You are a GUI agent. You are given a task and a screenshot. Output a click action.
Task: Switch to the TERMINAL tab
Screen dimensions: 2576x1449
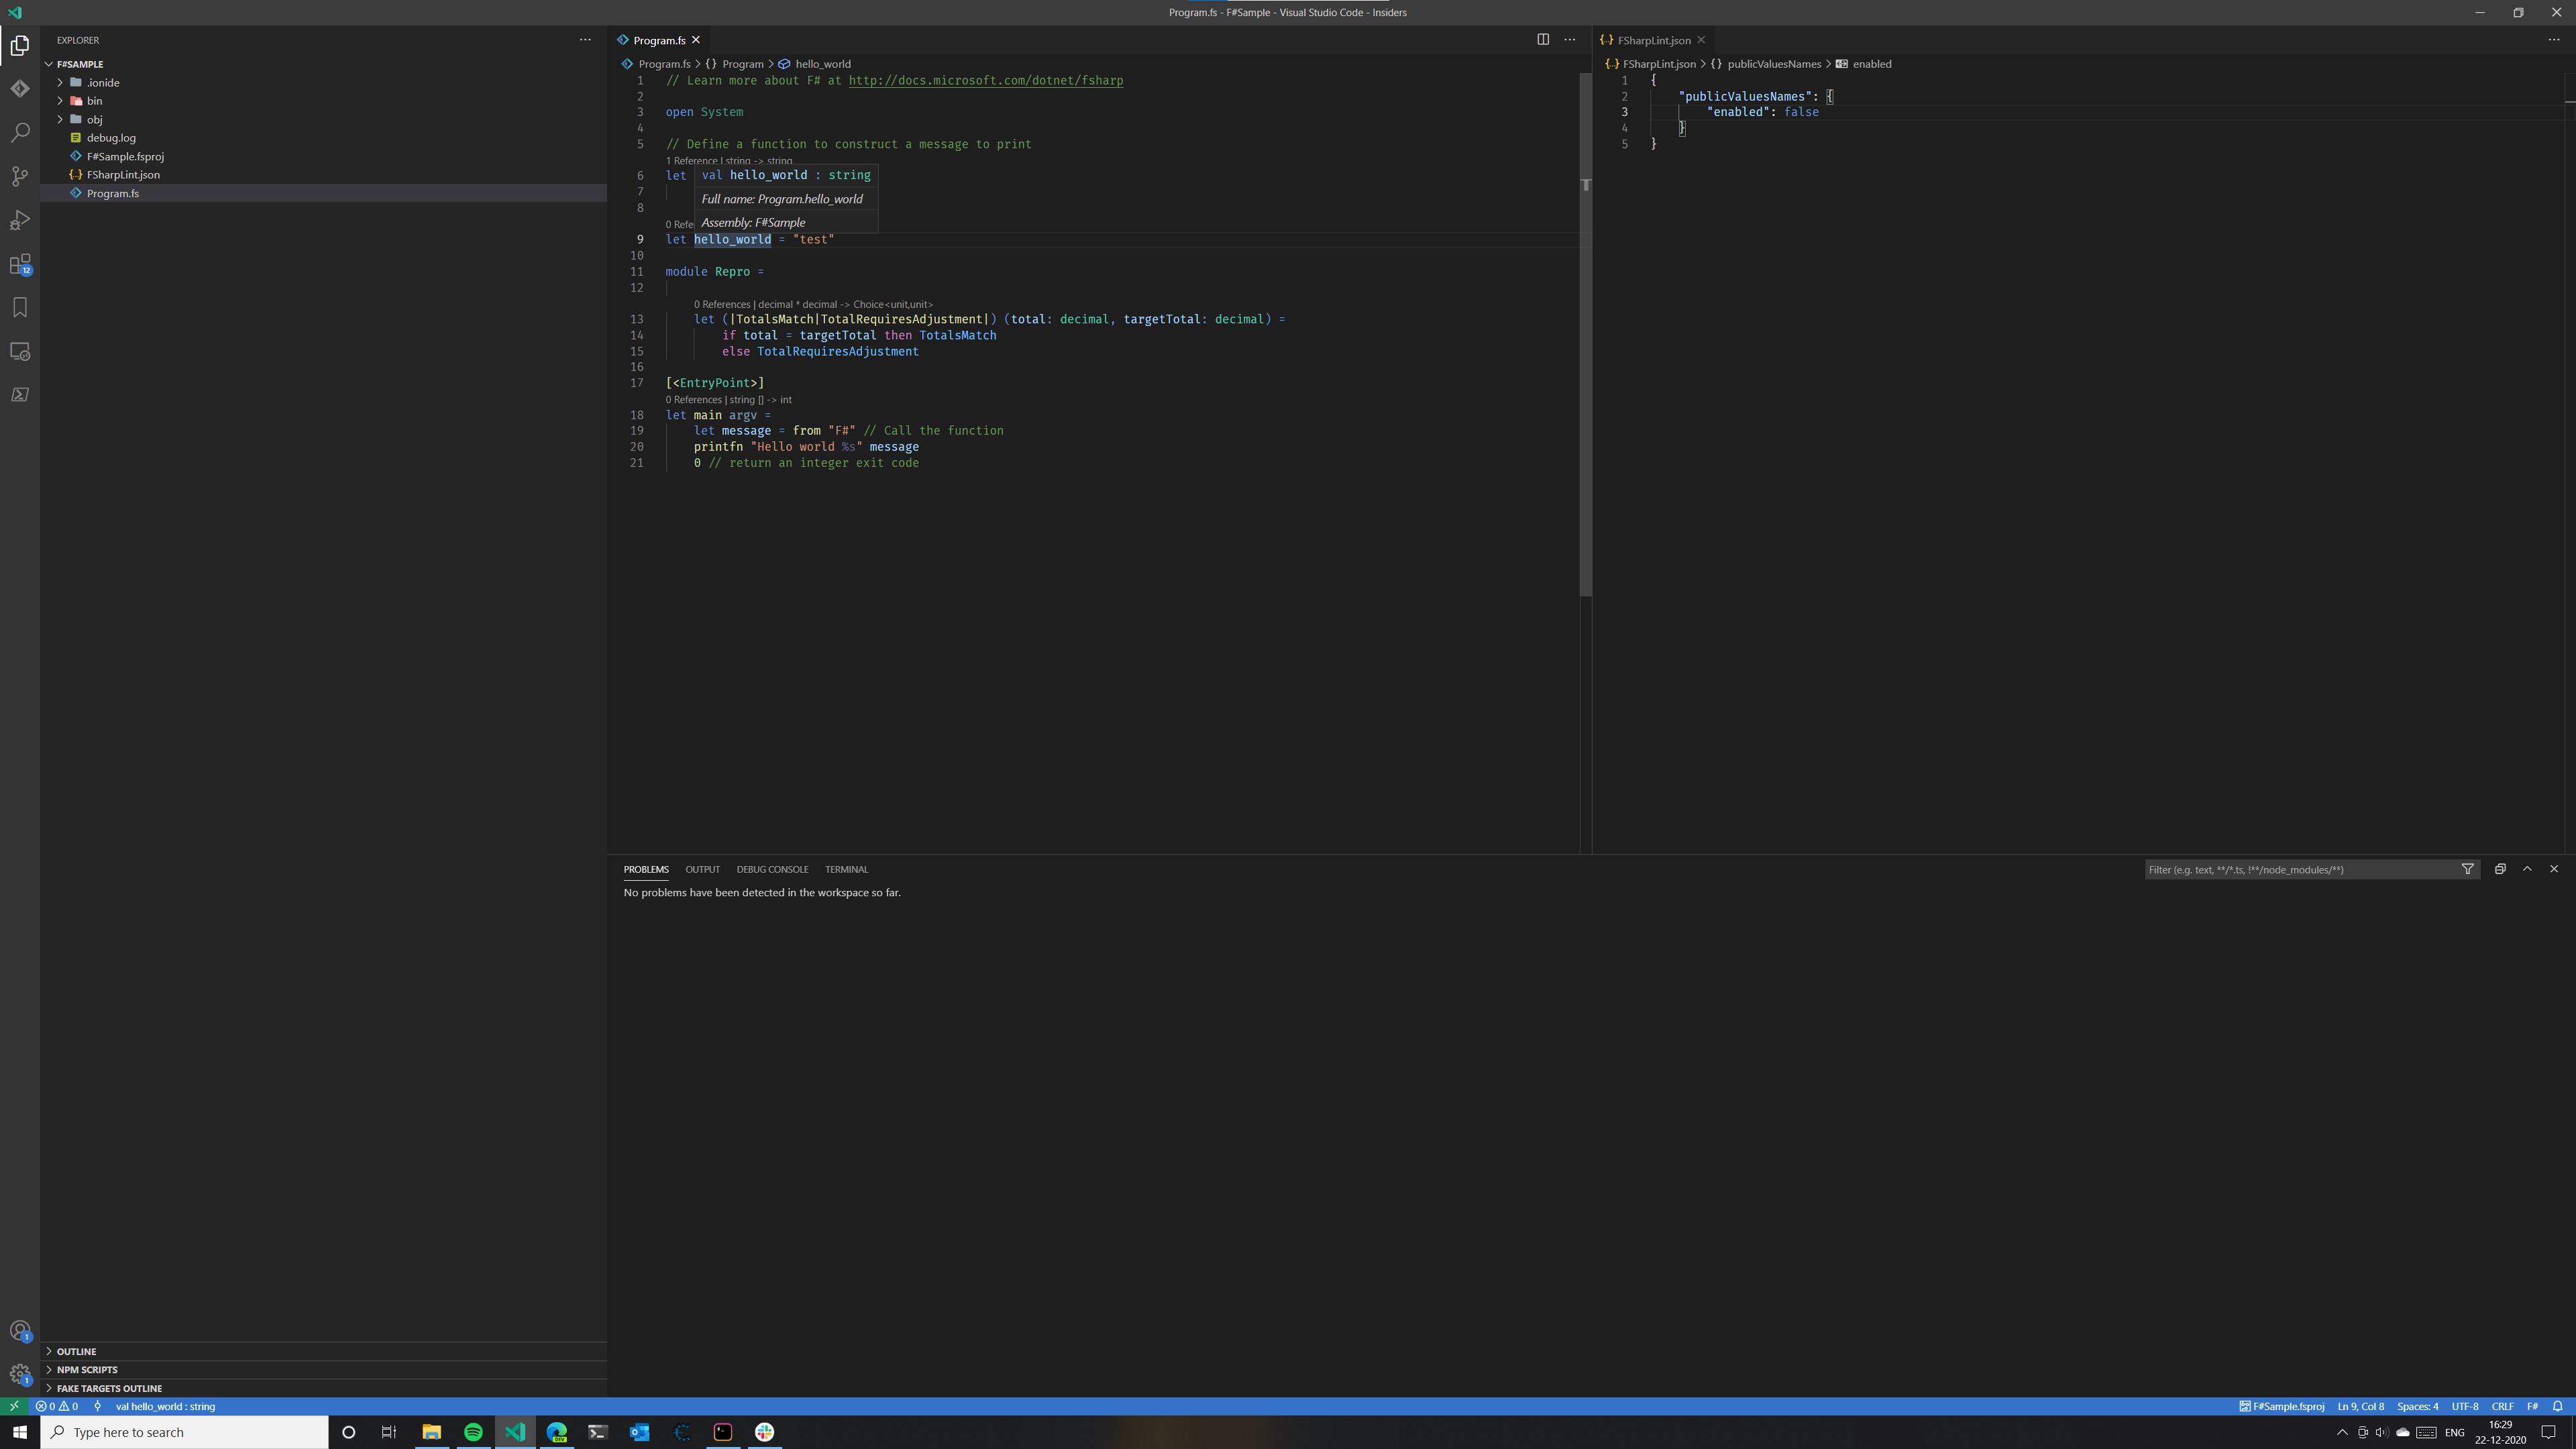point(846,869)
